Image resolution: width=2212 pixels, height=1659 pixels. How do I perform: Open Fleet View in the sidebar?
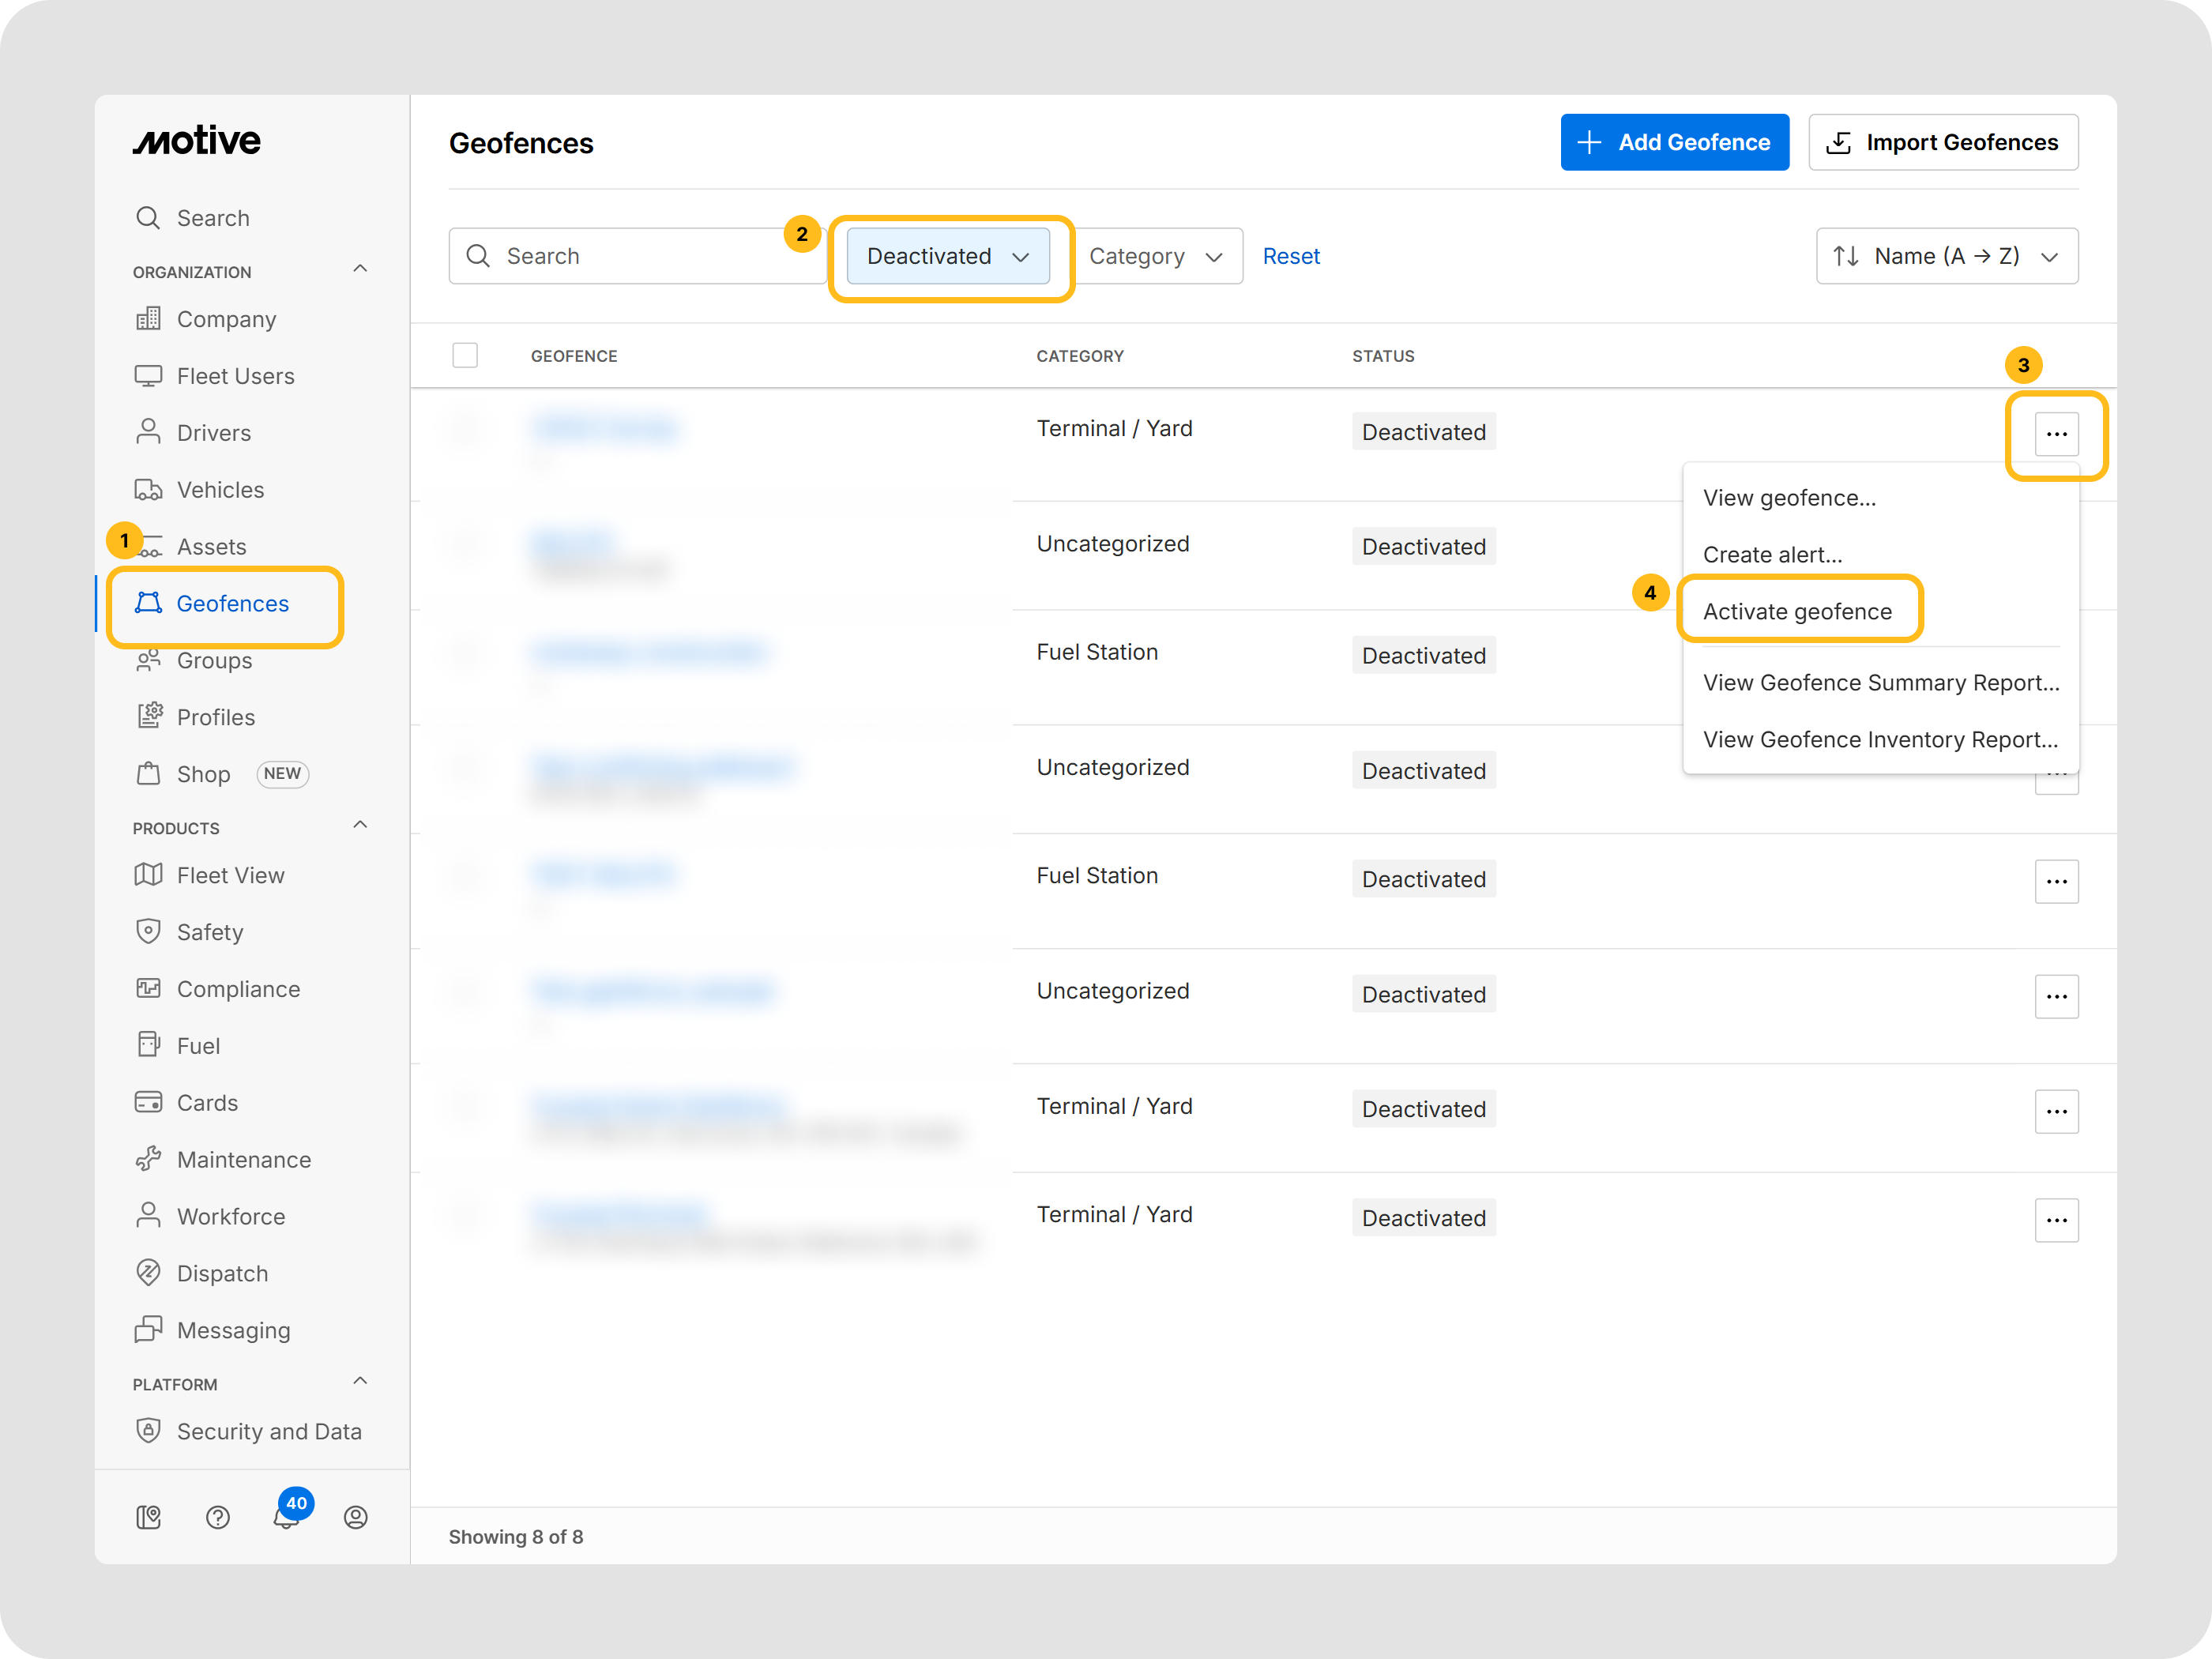coord(230,875)
